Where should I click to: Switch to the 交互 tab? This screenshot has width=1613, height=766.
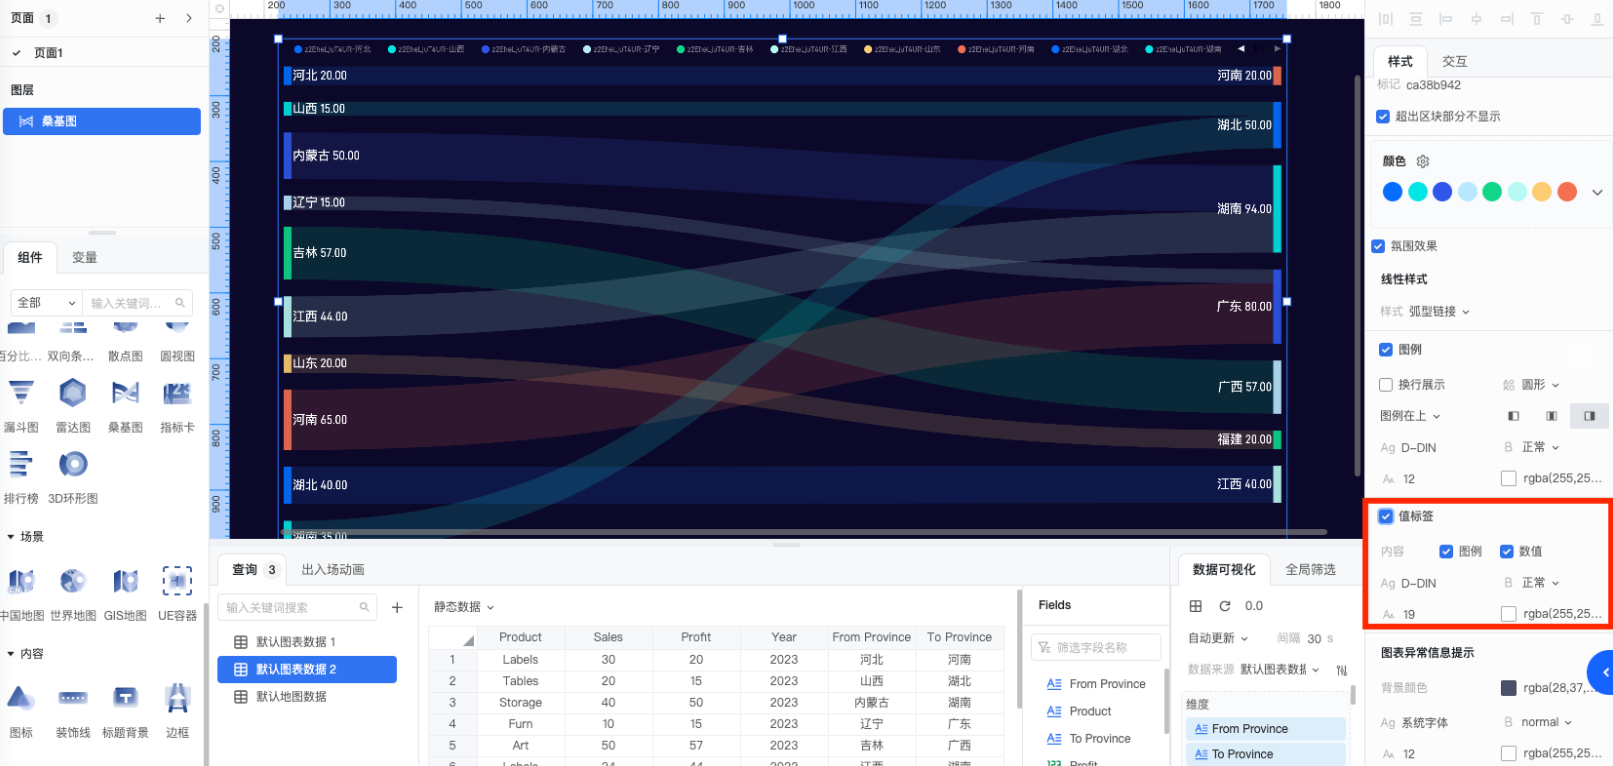pos(1454,61)
